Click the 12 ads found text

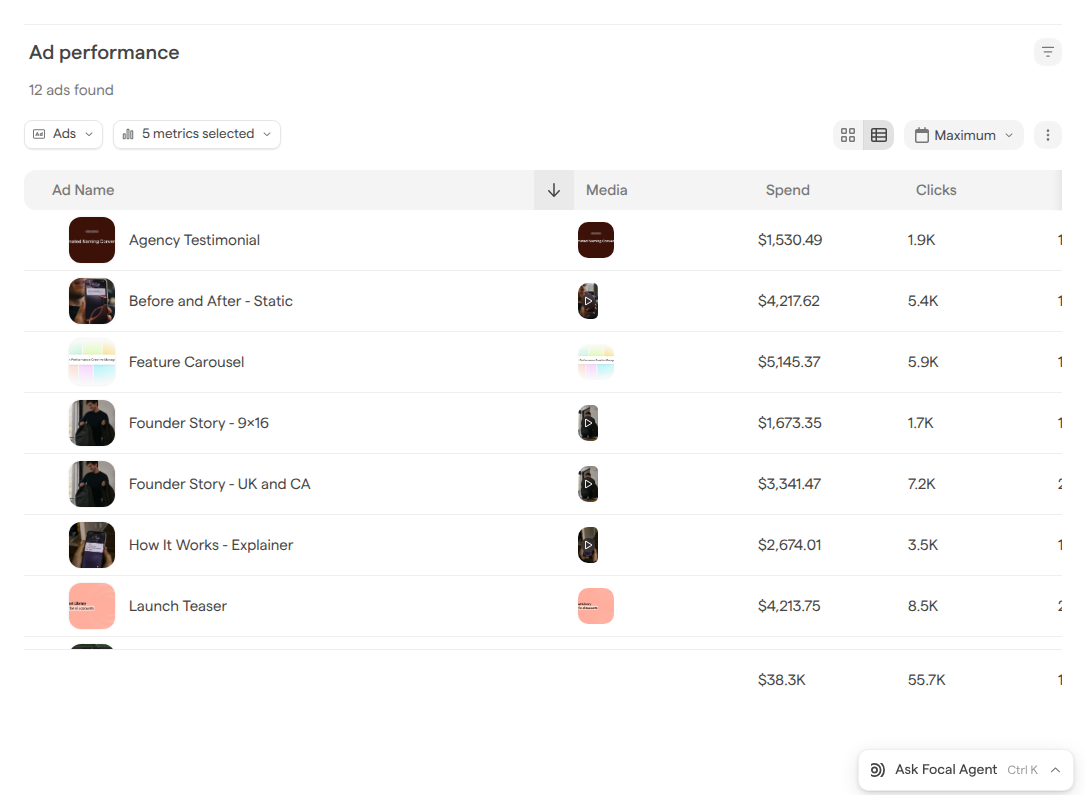71,90
